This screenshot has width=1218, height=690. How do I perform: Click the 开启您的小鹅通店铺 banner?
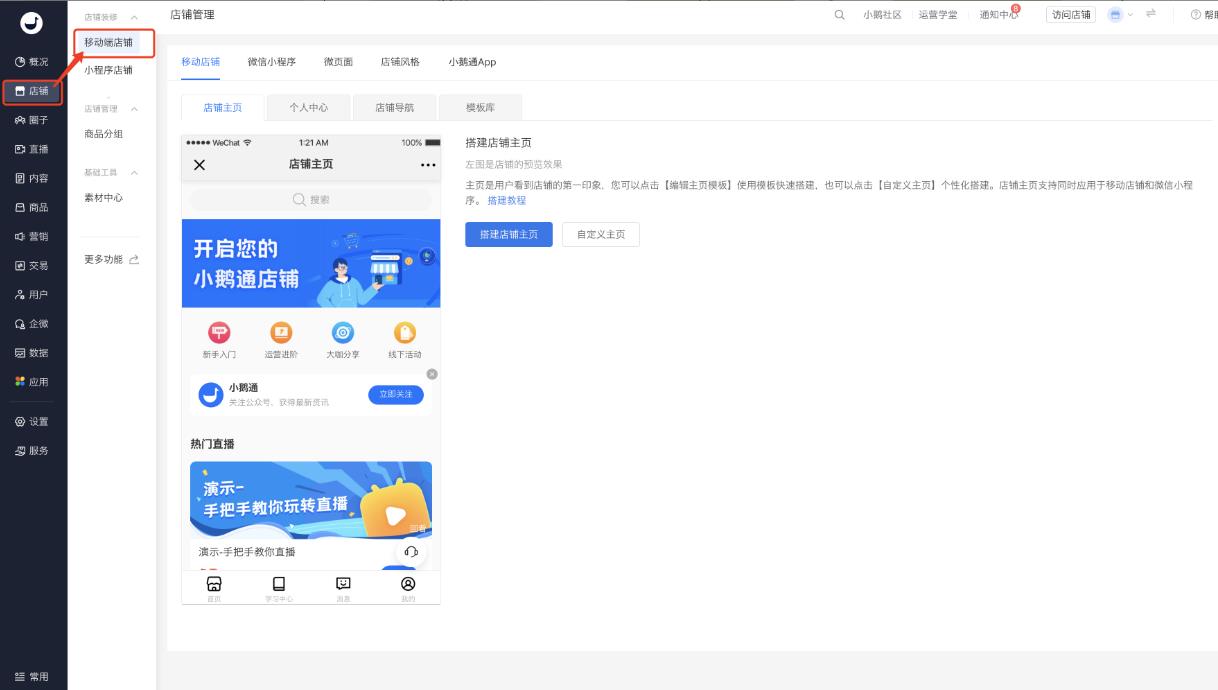point(311,264)
